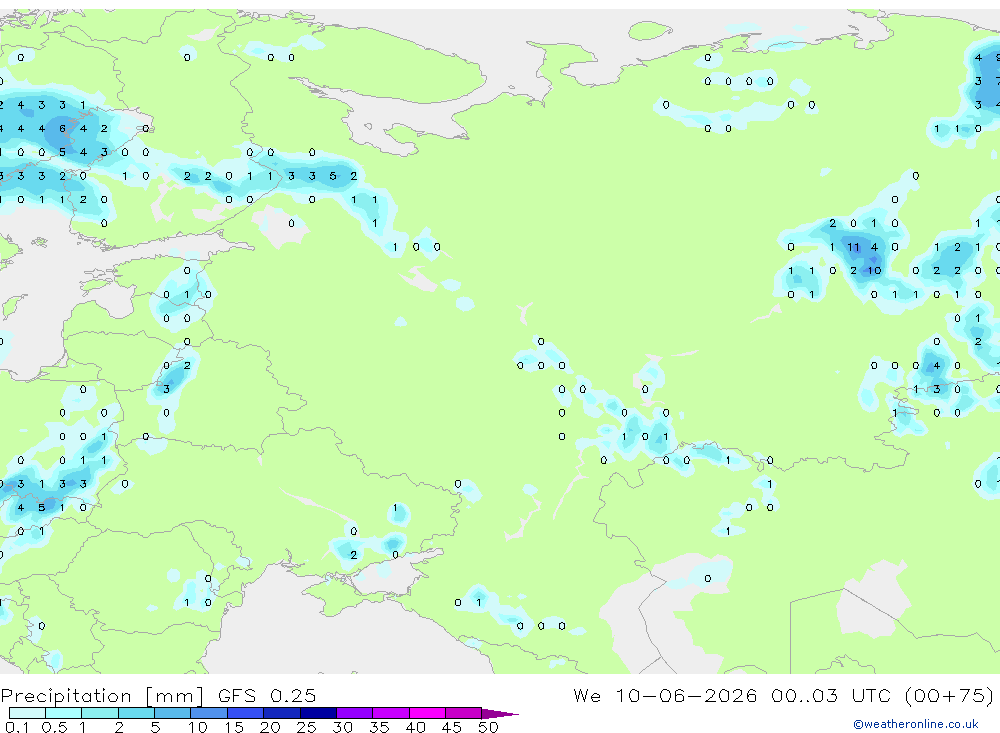
Task: Click the '0.5' legend scale label
Action: point(54,727)
